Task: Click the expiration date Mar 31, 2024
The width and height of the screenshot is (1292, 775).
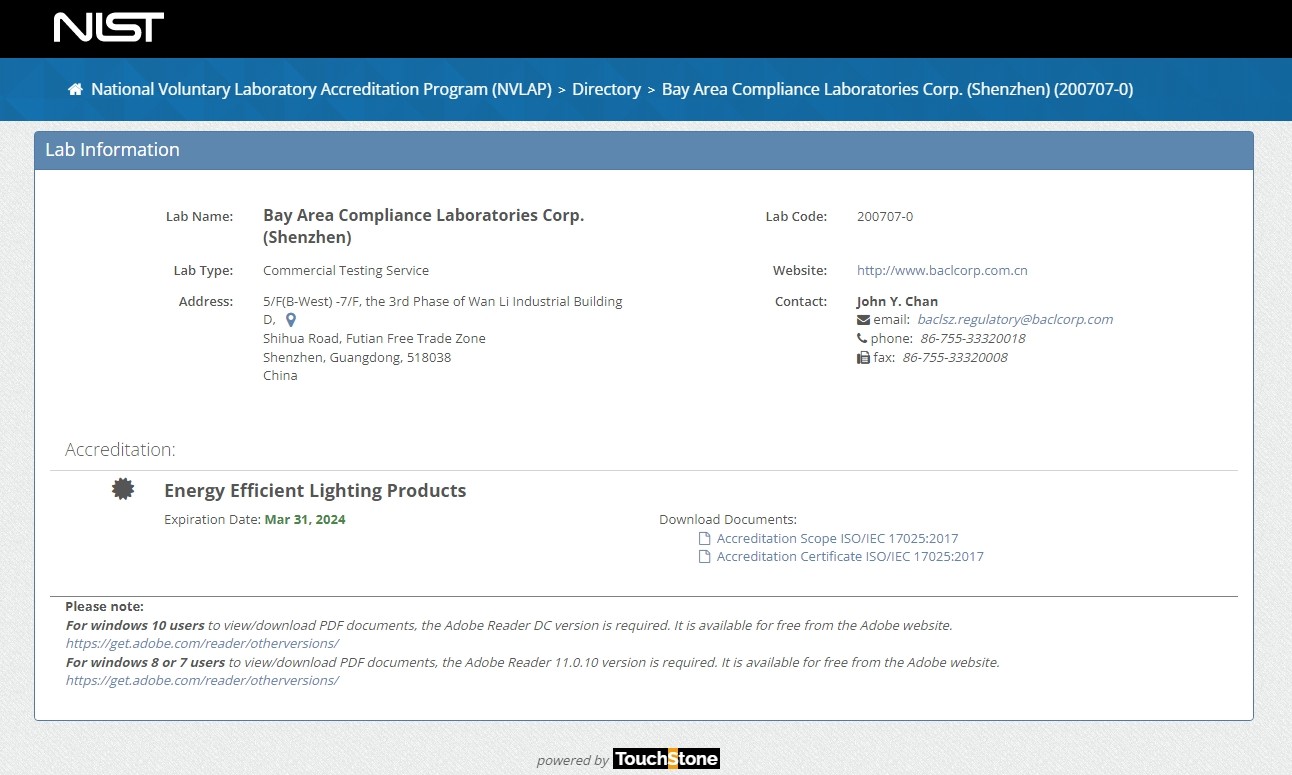Action: click(305, 519)
